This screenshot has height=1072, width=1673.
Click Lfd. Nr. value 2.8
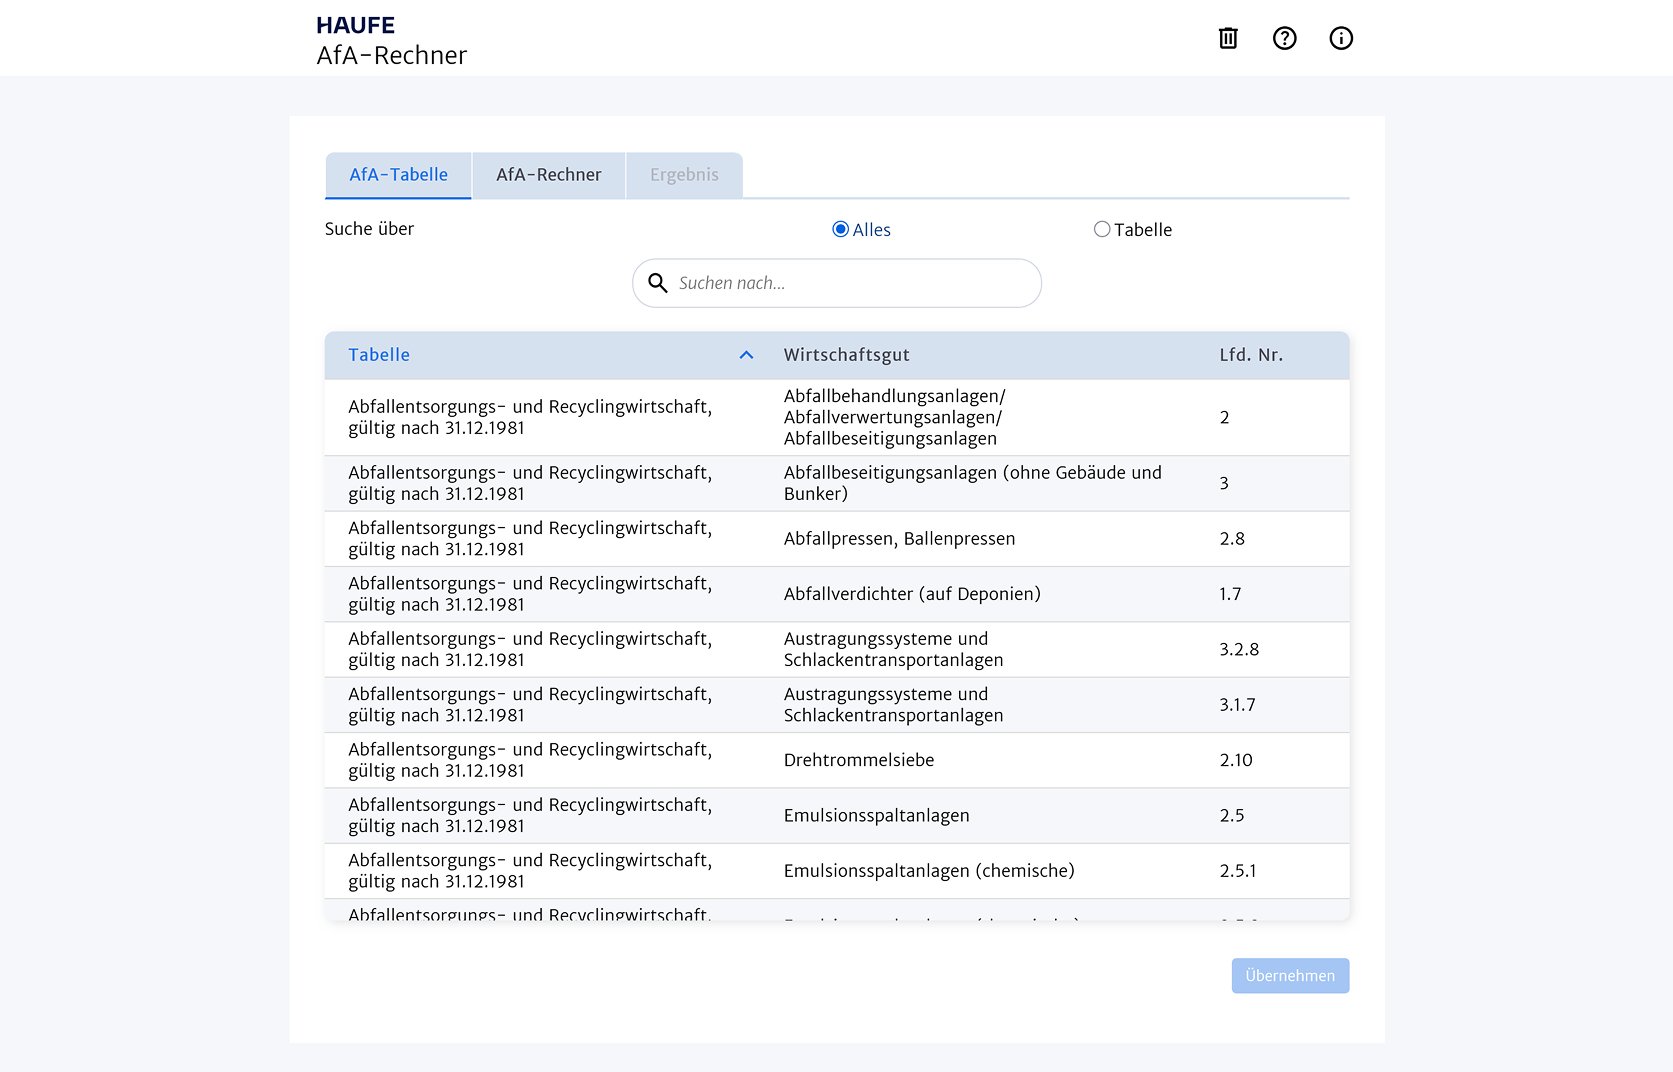coord(1232,539)
